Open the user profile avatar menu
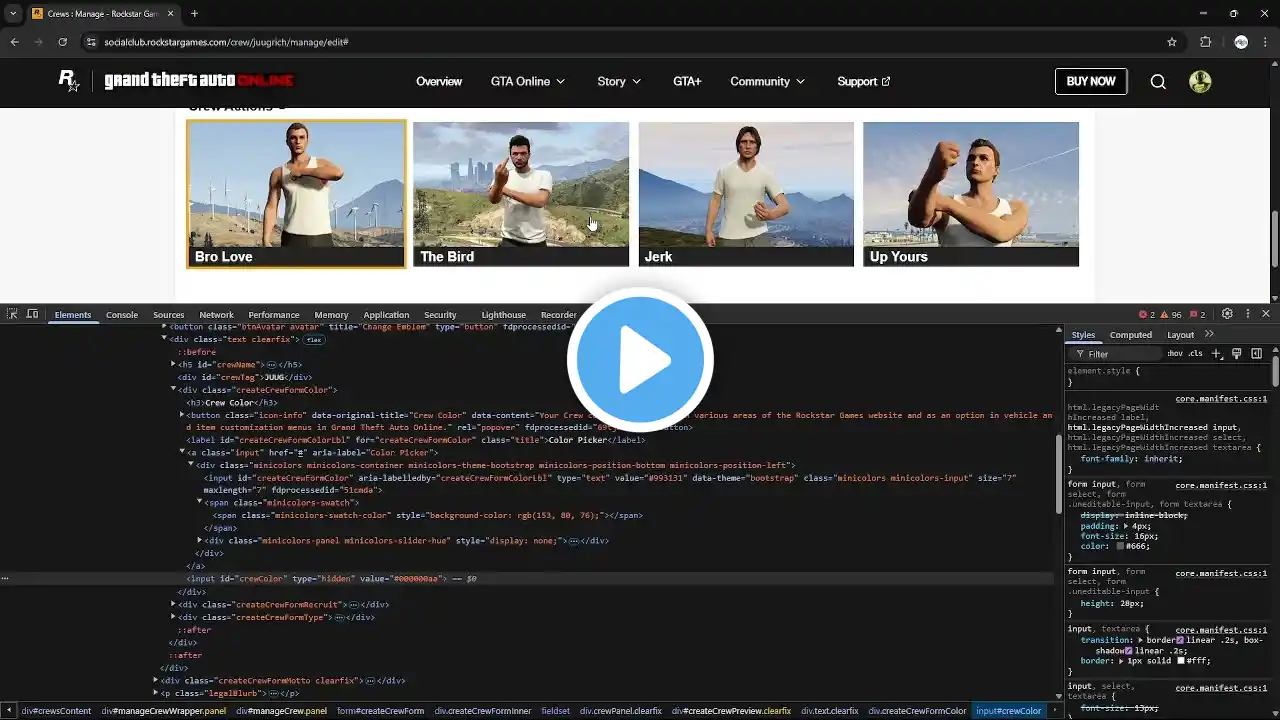 tap(1200, 82)
